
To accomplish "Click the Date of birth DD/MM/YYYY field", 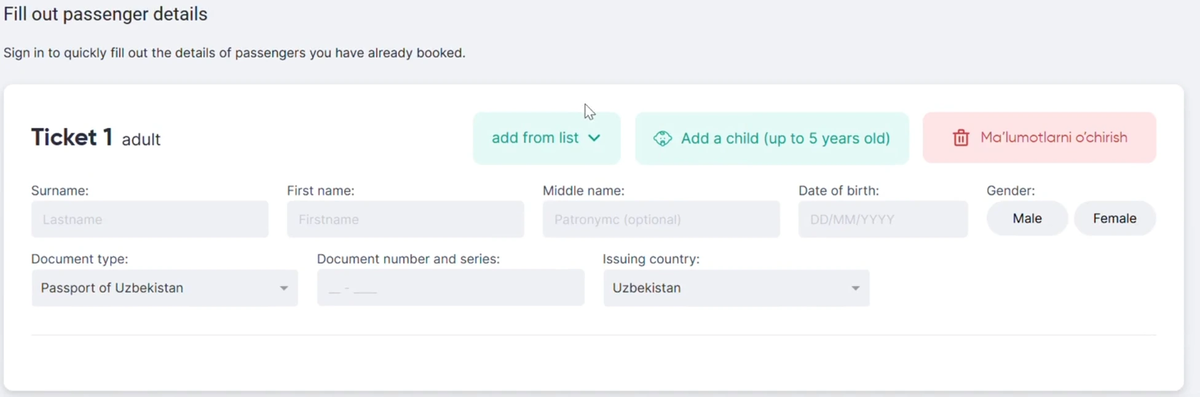I will tap(883, 219).
